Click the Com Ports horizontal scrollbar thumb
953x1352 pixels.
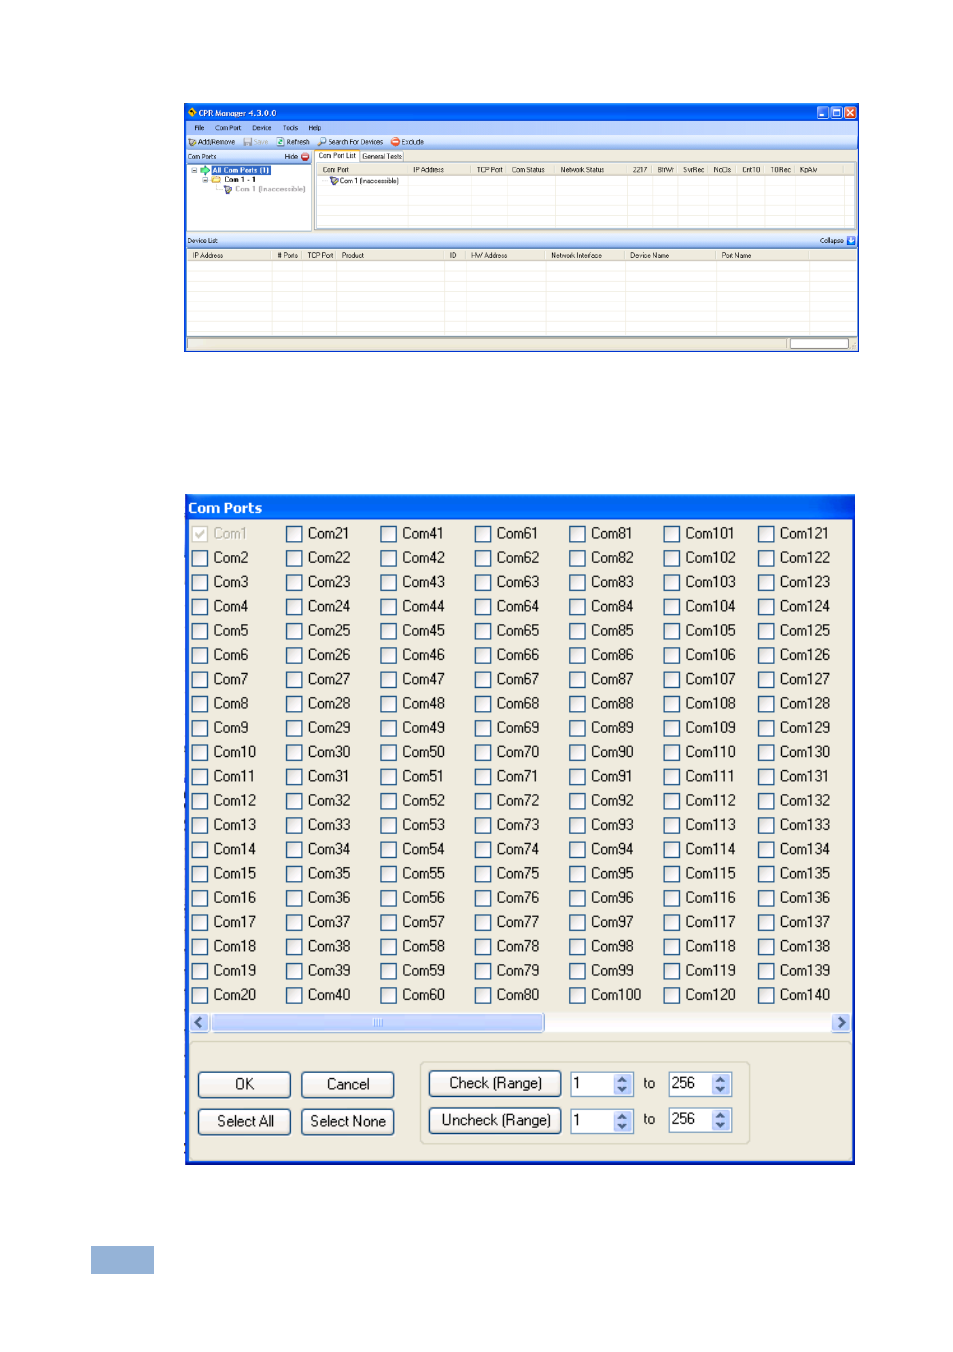378,1022
